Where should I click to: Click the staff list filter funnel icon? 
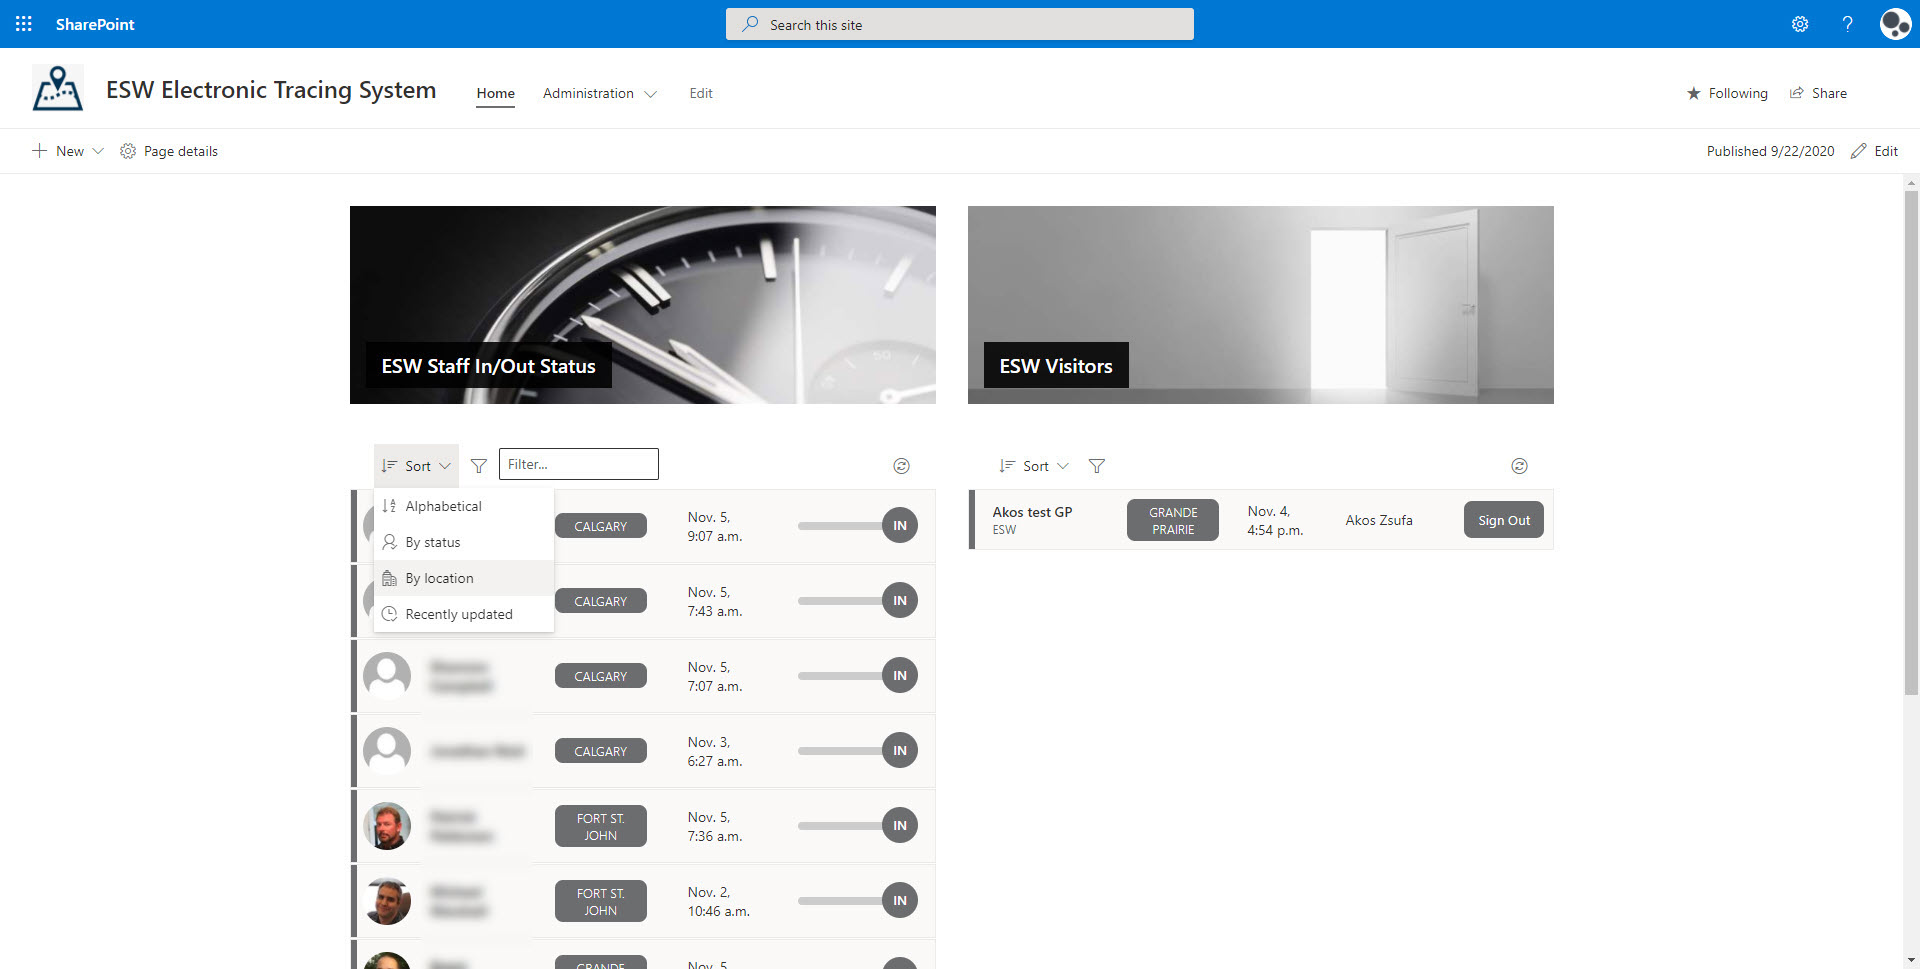479,466
